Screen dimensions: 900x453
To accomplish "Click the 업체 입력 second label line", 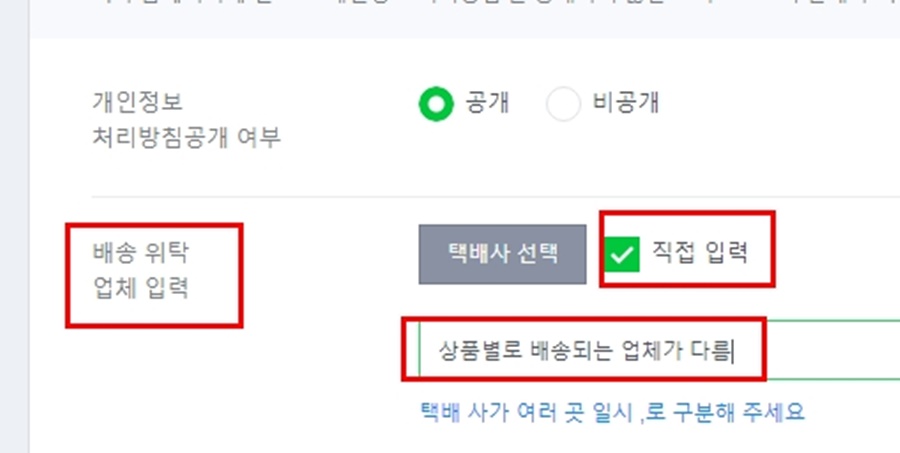I will coord(141,288).
